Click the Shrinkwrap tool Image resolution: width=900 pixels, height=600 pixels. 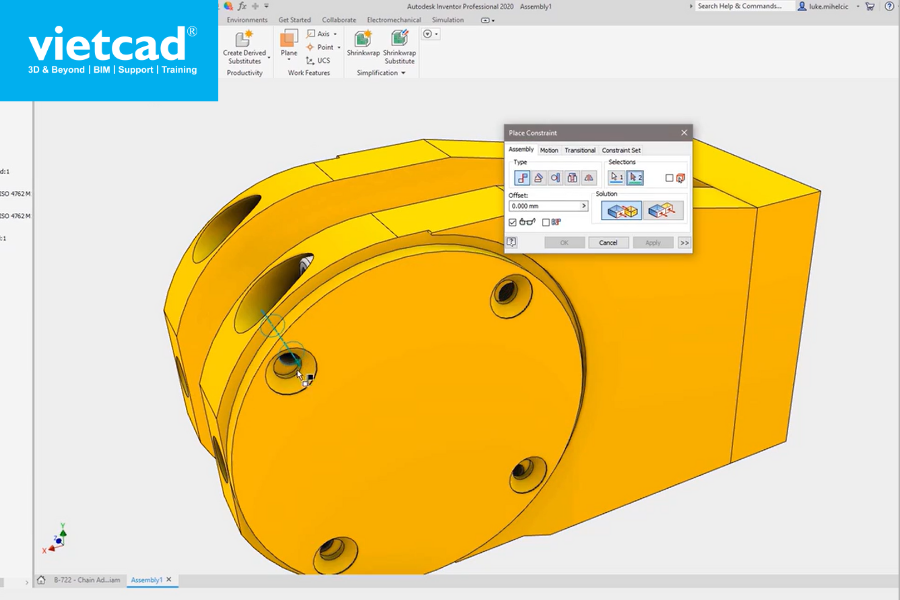[363, 44]
